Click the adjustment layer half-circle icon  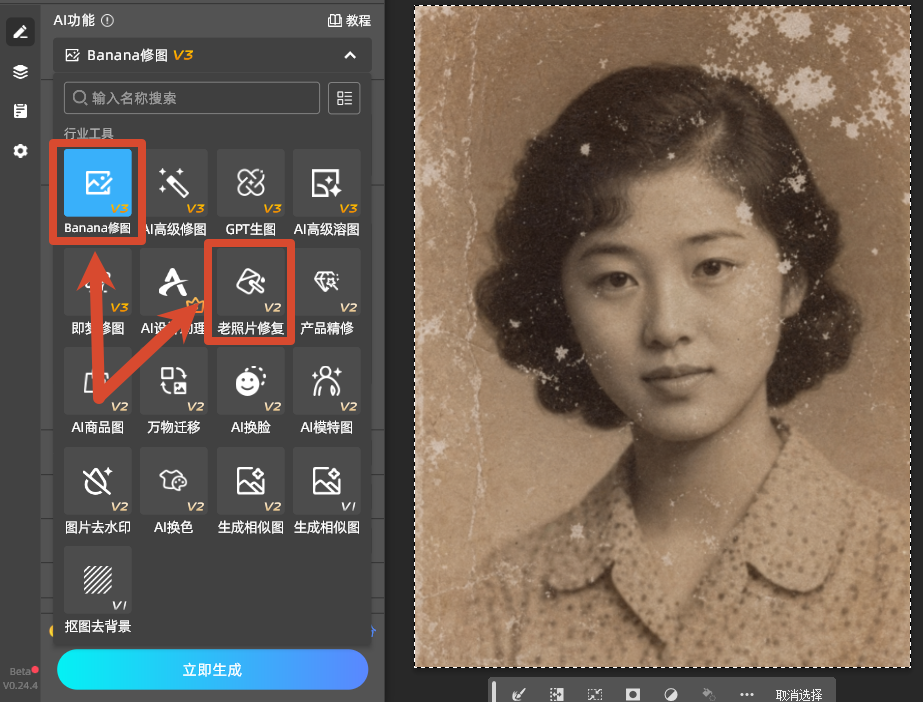(670, 694)
